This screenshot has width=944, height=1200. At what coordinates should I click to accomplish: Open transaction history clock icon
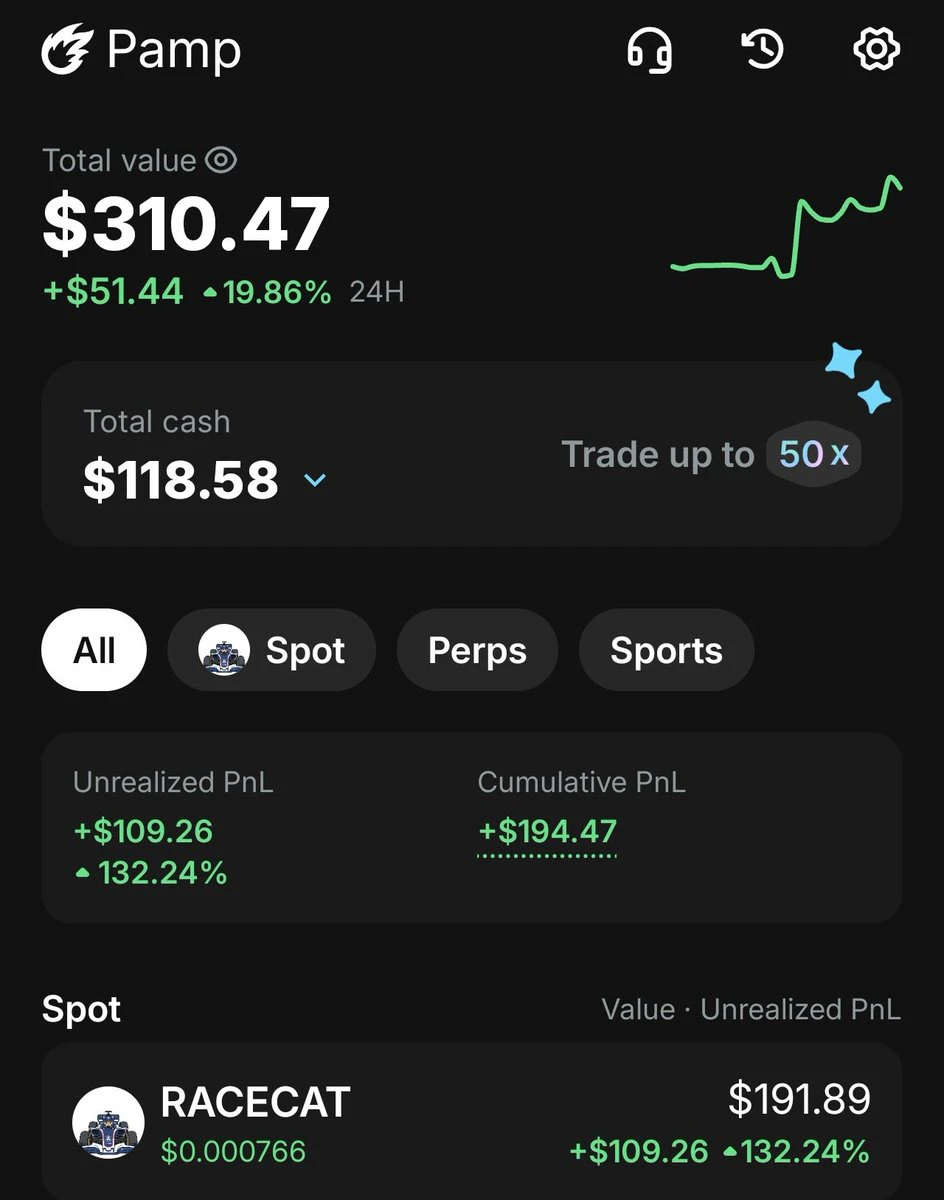point(763,49)
